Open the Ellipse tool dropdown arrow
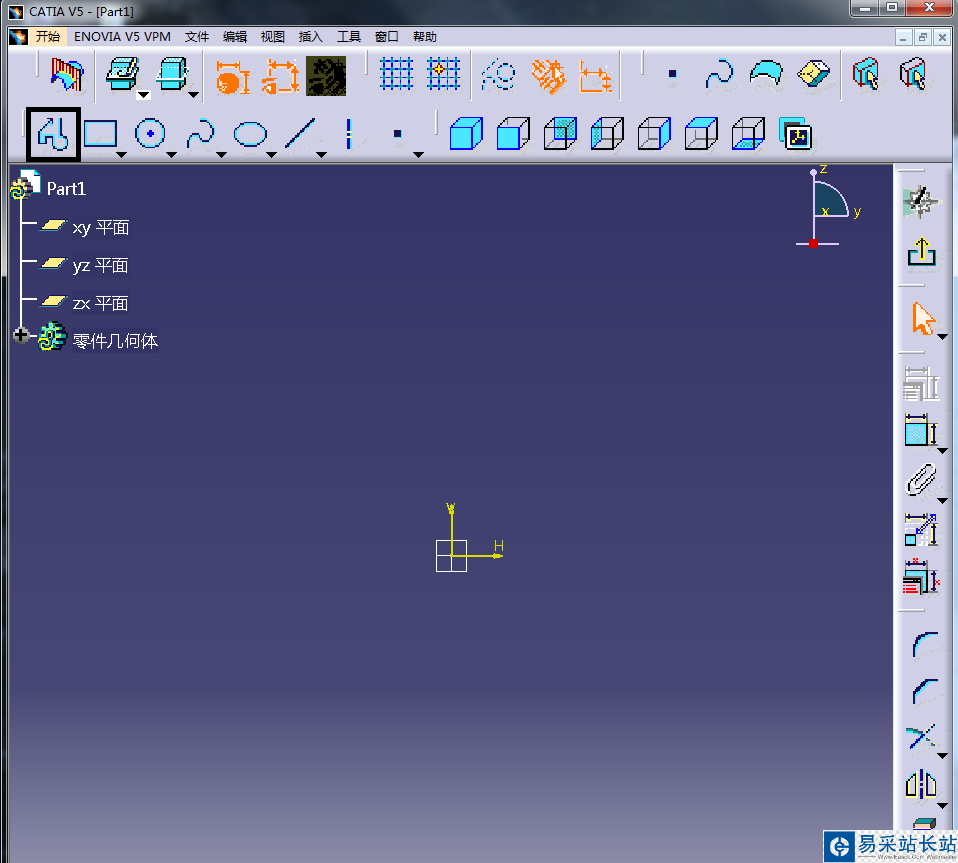 (272, 155)
